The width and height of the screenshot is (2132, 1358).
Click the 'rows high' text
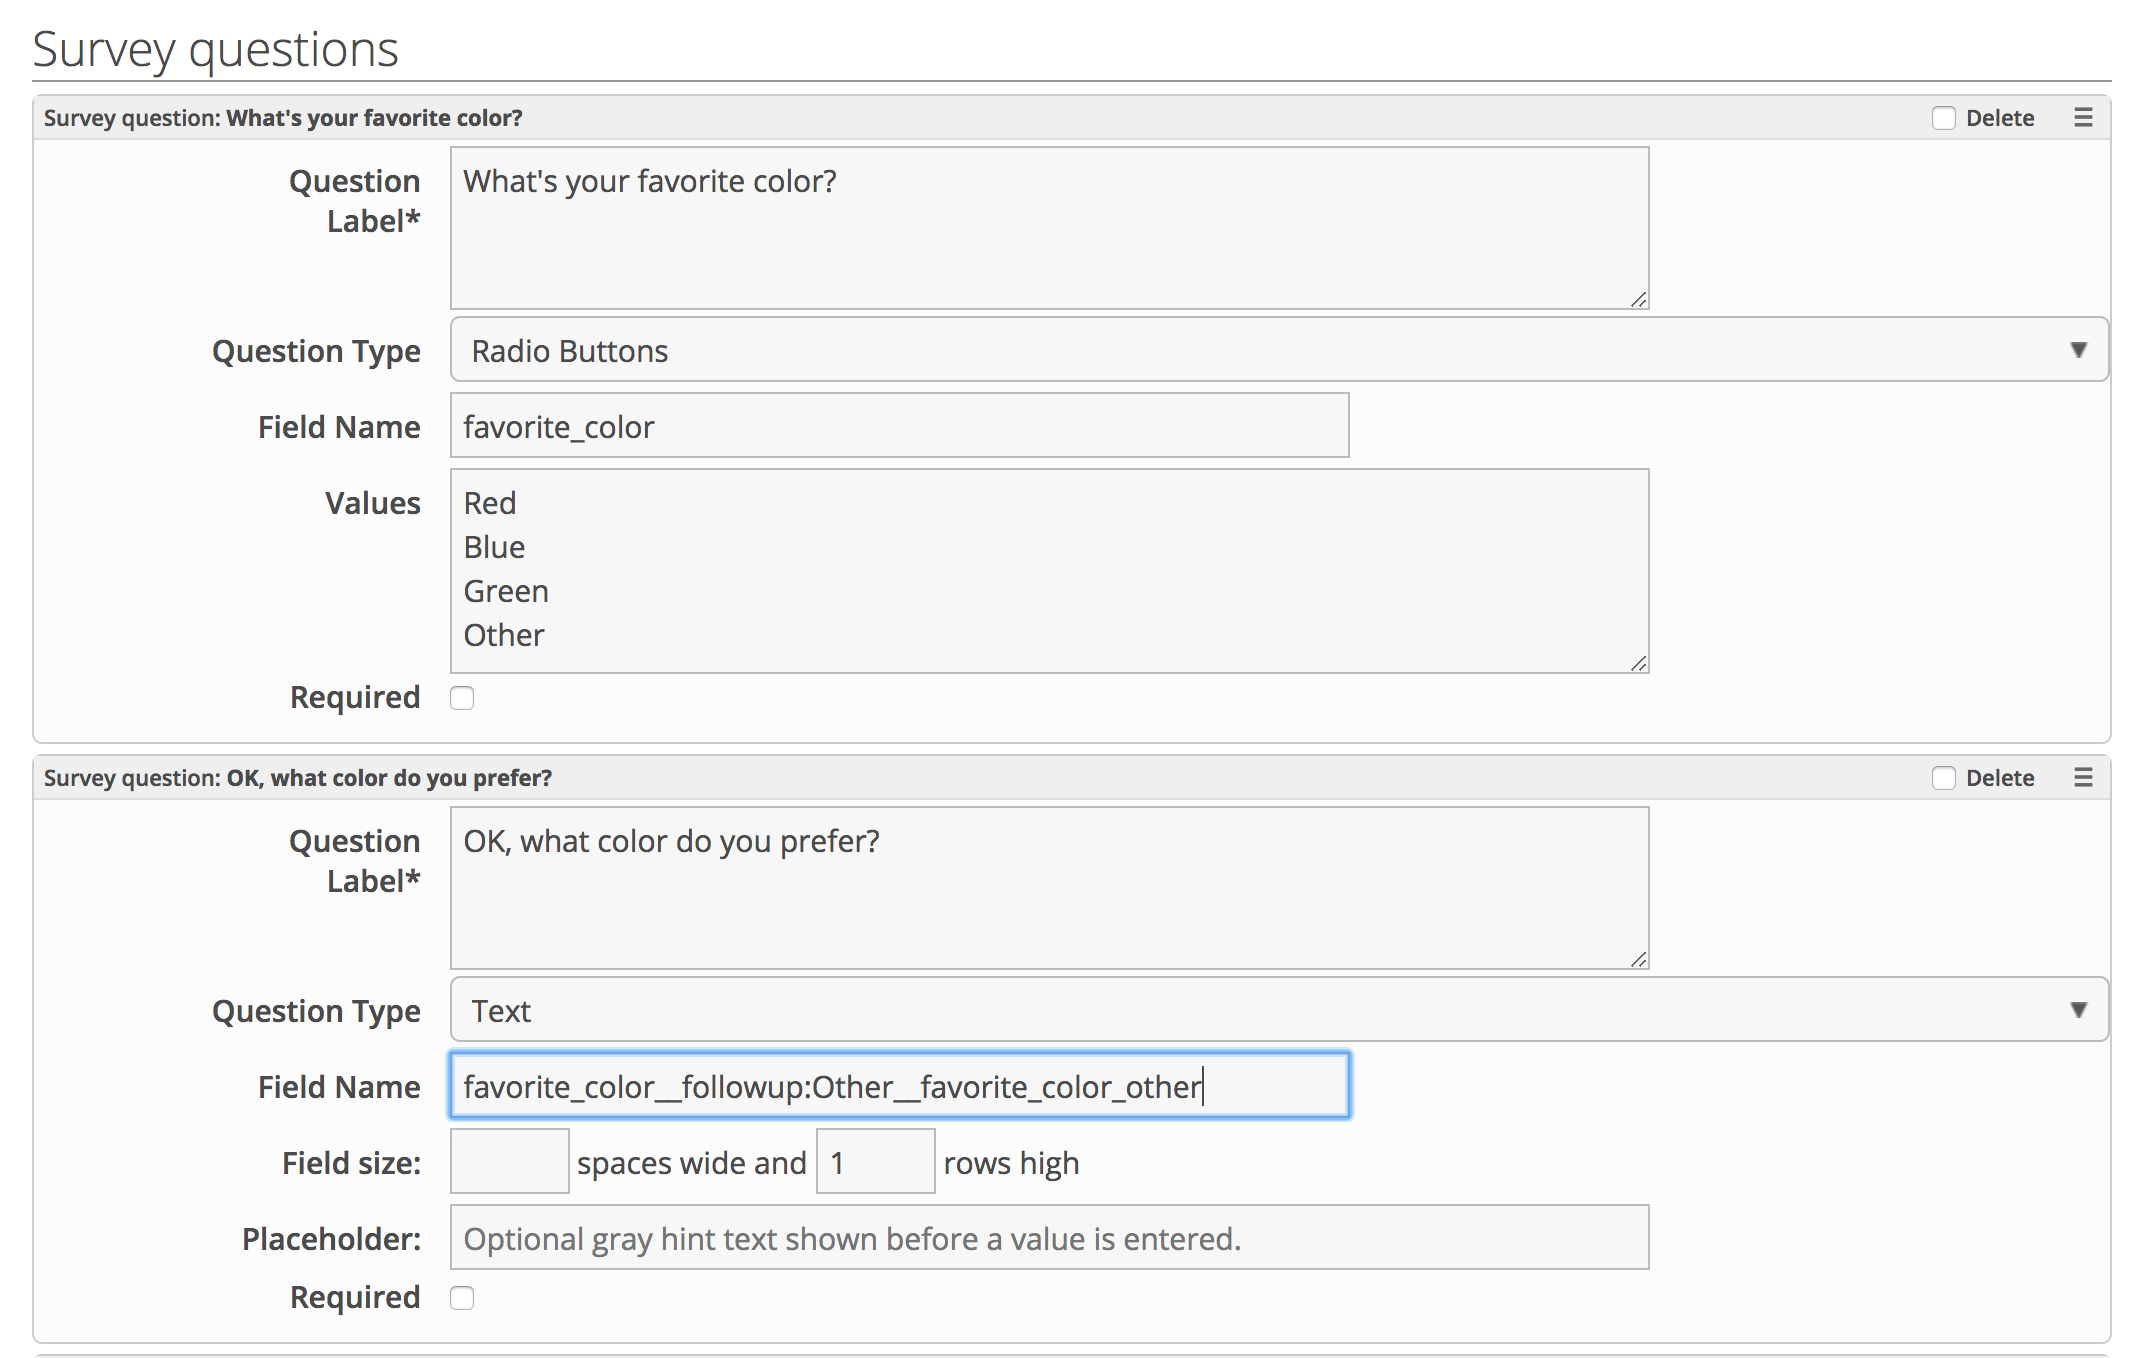[1011, 1163]
